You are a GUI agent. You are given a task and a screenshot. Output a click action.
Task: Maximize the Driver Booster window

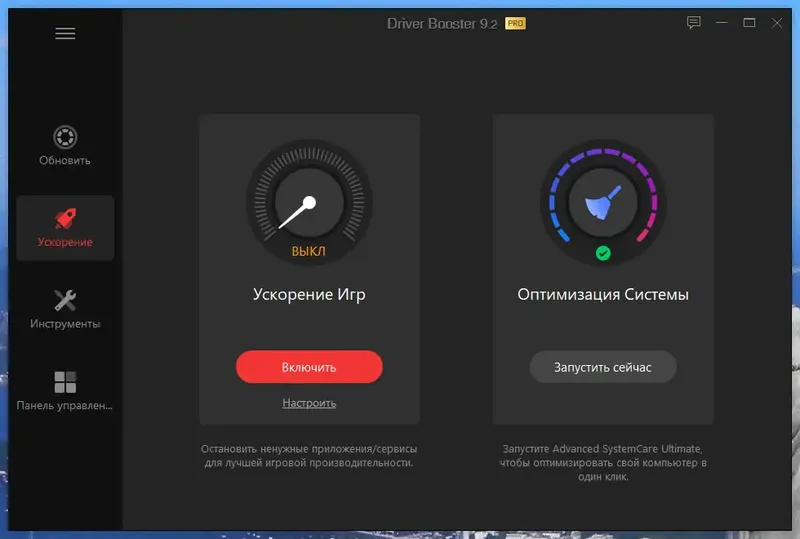pos(749,23)
